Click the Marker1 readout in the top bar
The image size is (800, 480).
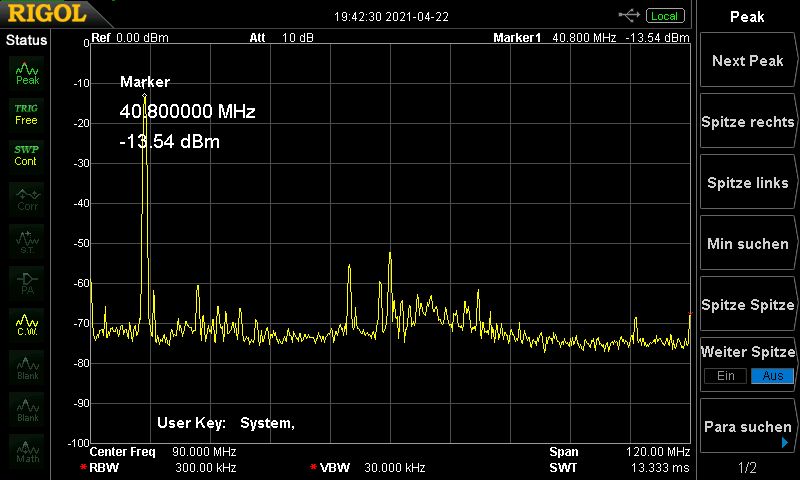point(591,38)
